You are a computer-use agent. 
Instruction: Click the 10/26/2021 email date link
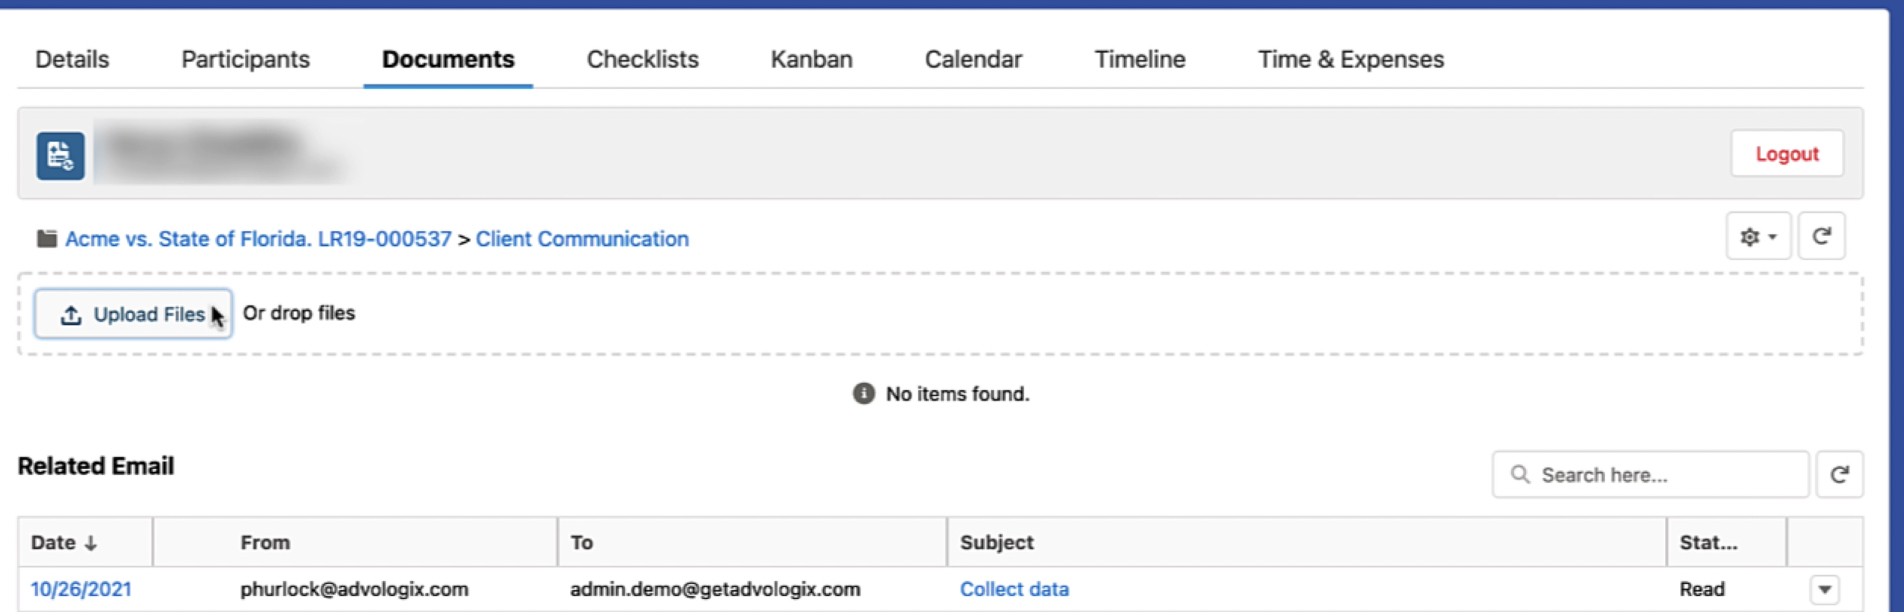tap(81, 590)
